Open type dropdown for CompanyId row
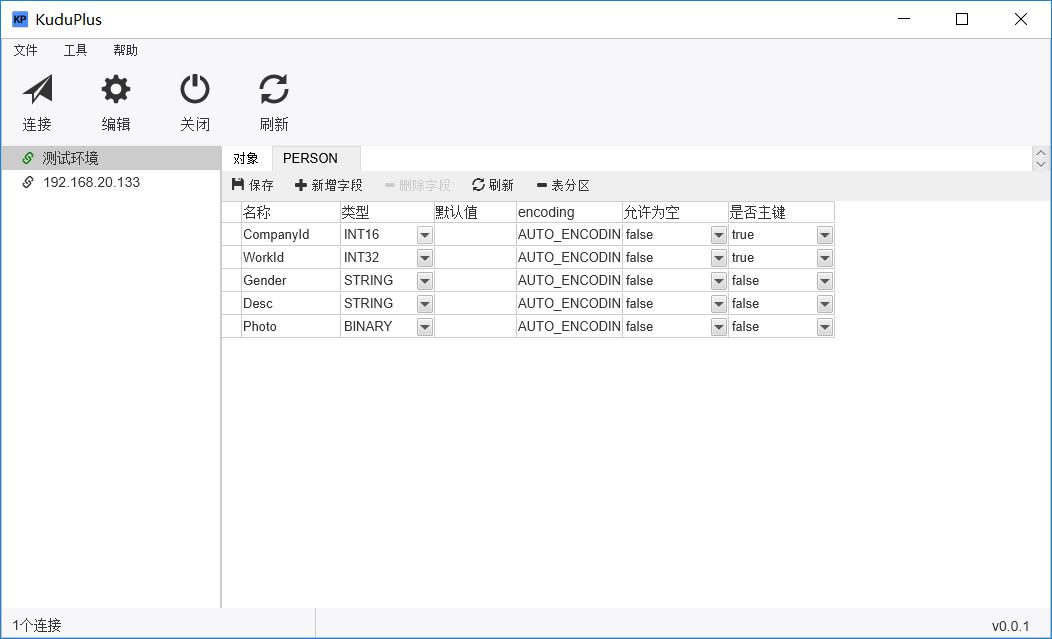The image size is (1052, 639). pos(425,235)
